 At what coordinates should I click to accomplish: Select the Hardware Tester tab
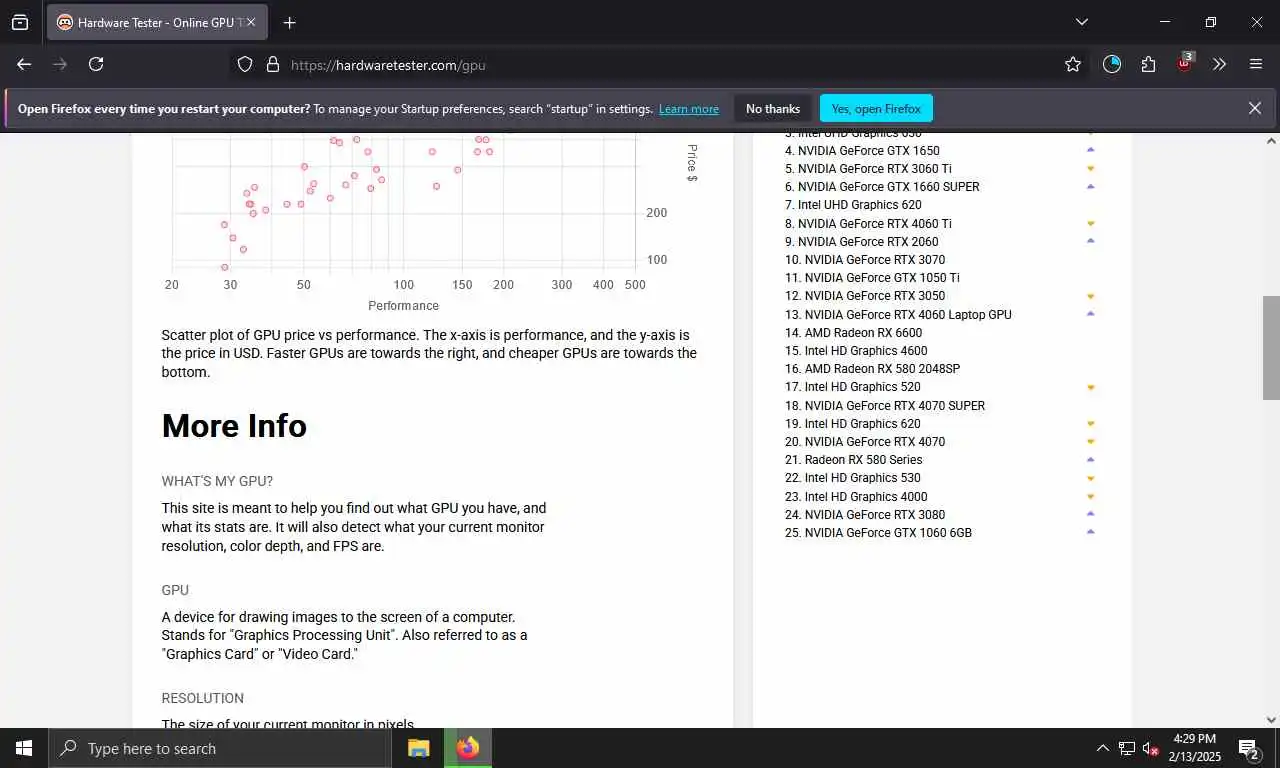(x=157, y=22)
